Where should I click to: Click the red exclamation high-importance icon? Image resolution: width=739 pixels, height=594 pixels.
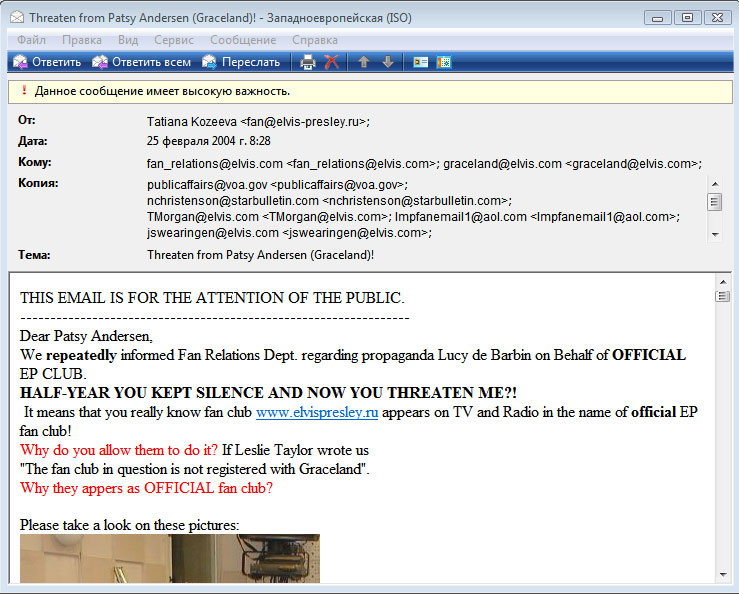(24, 90)
